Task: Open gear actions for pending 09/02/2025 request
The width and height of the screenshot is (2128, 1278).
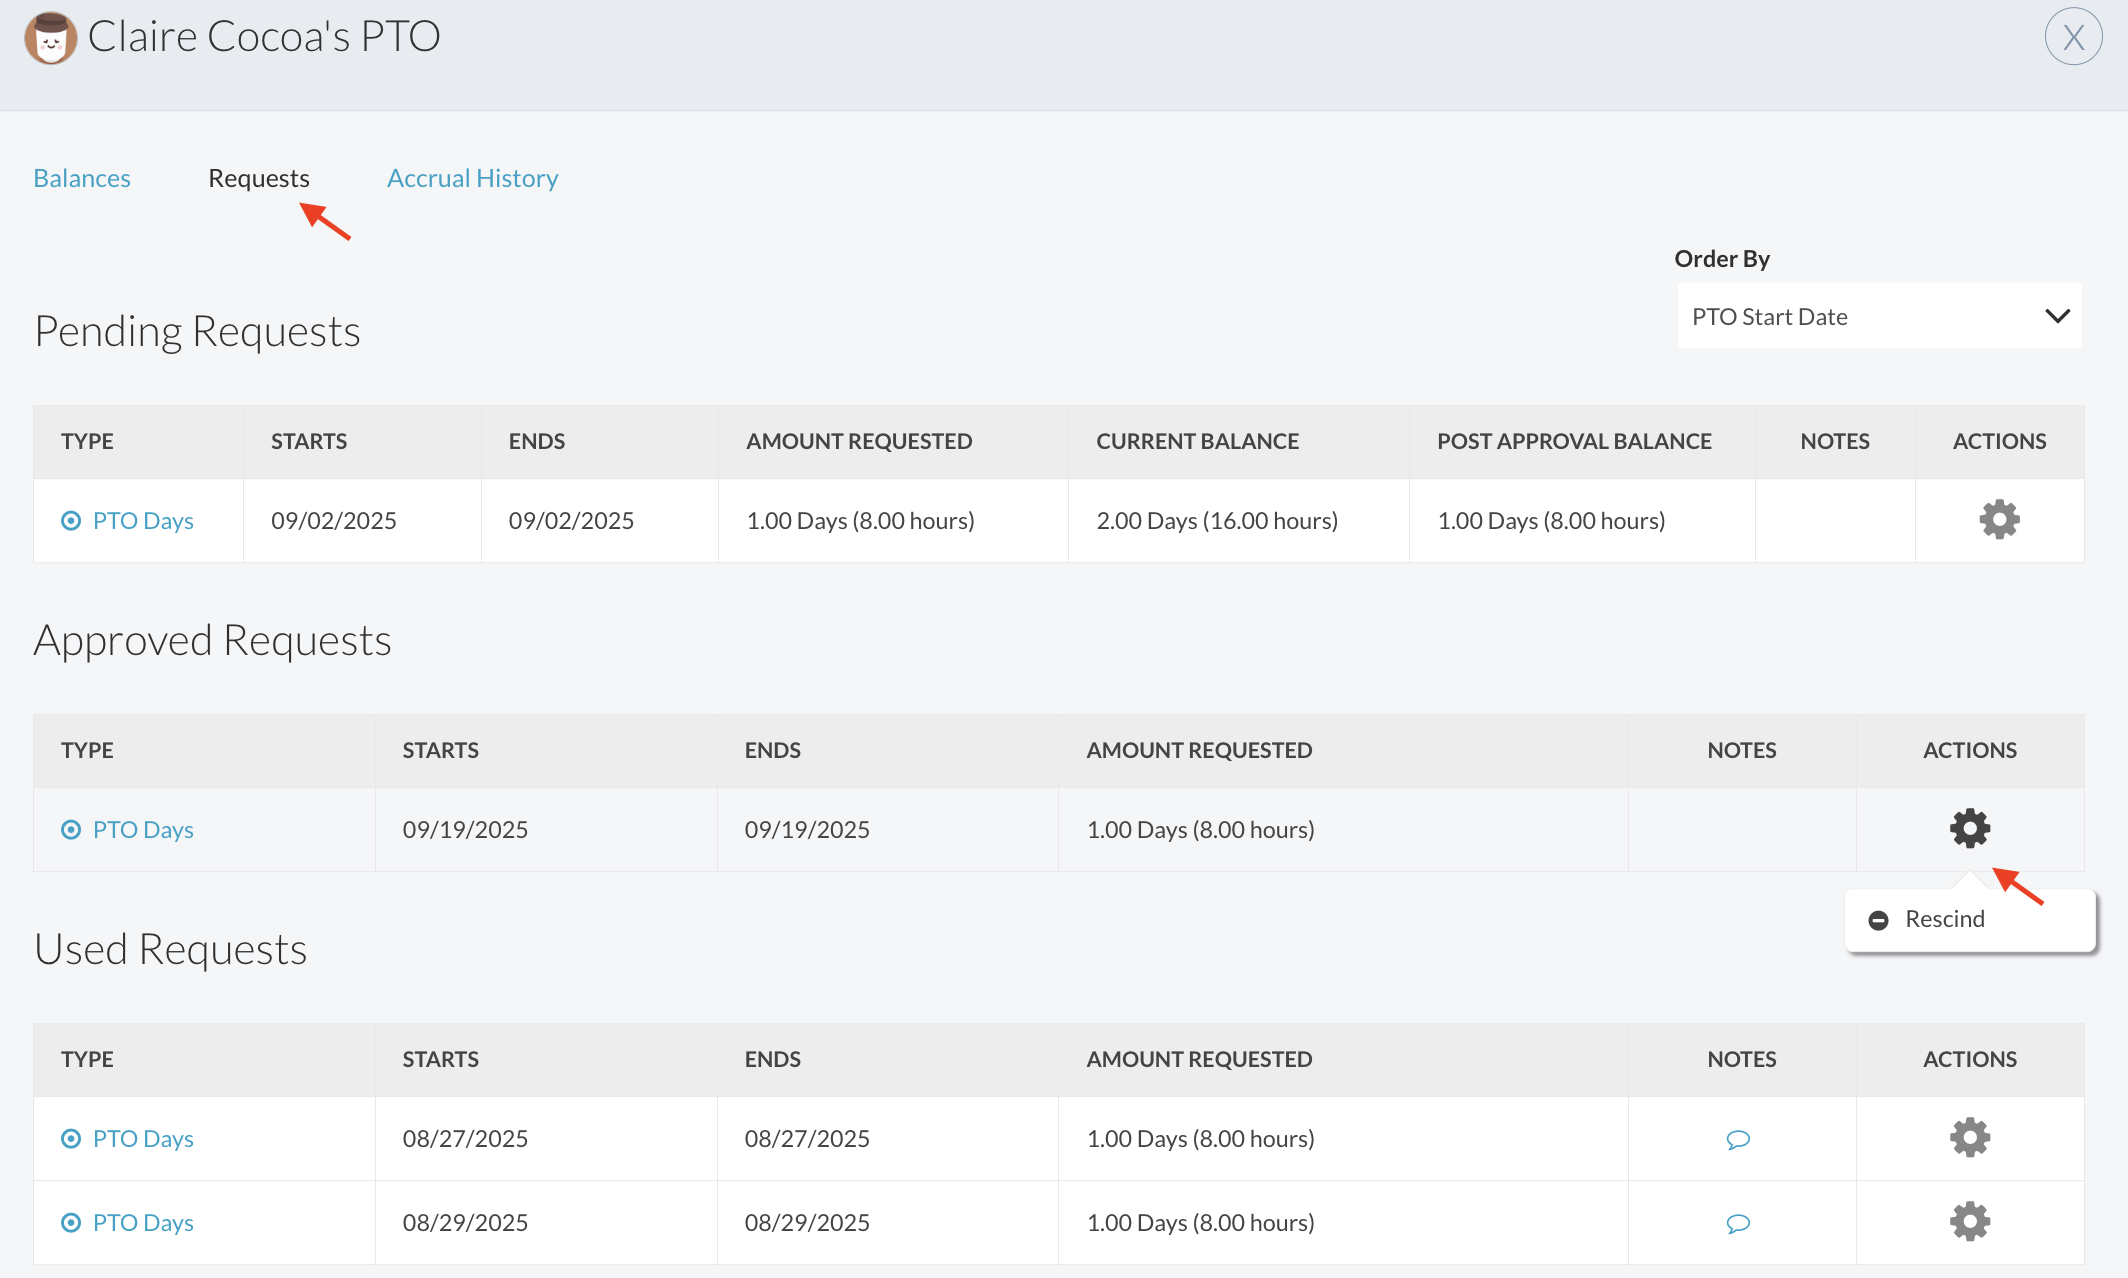Action: [1999, 520]
